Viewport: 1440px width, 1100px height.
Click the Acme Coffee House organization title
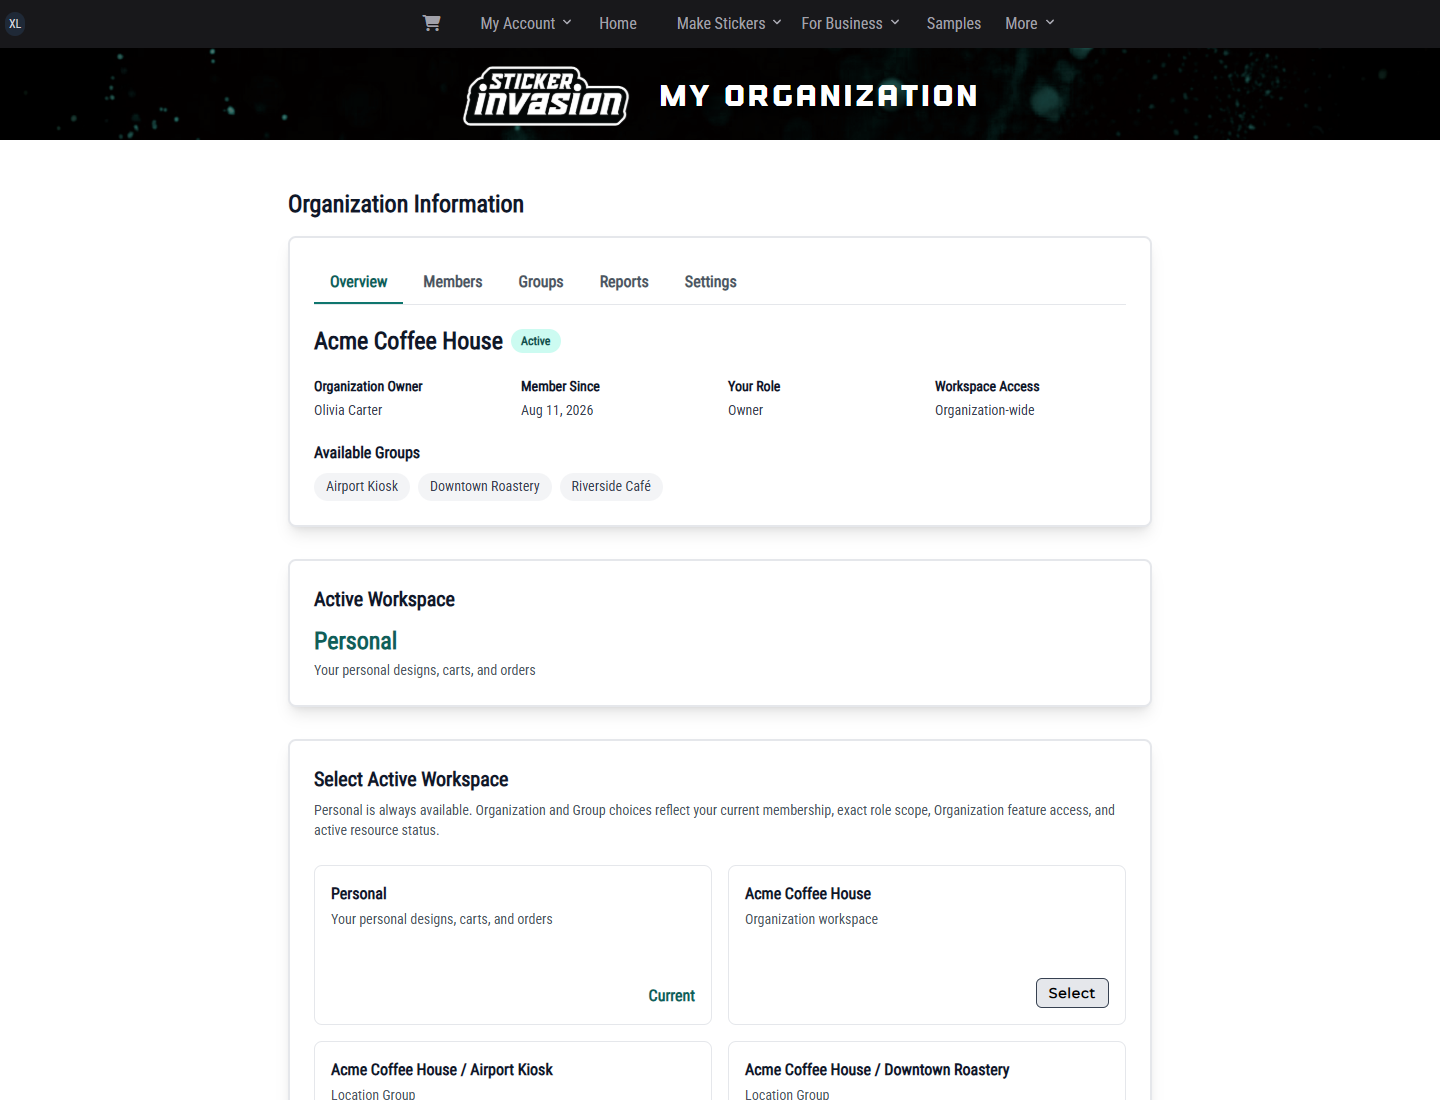[408, 341]
